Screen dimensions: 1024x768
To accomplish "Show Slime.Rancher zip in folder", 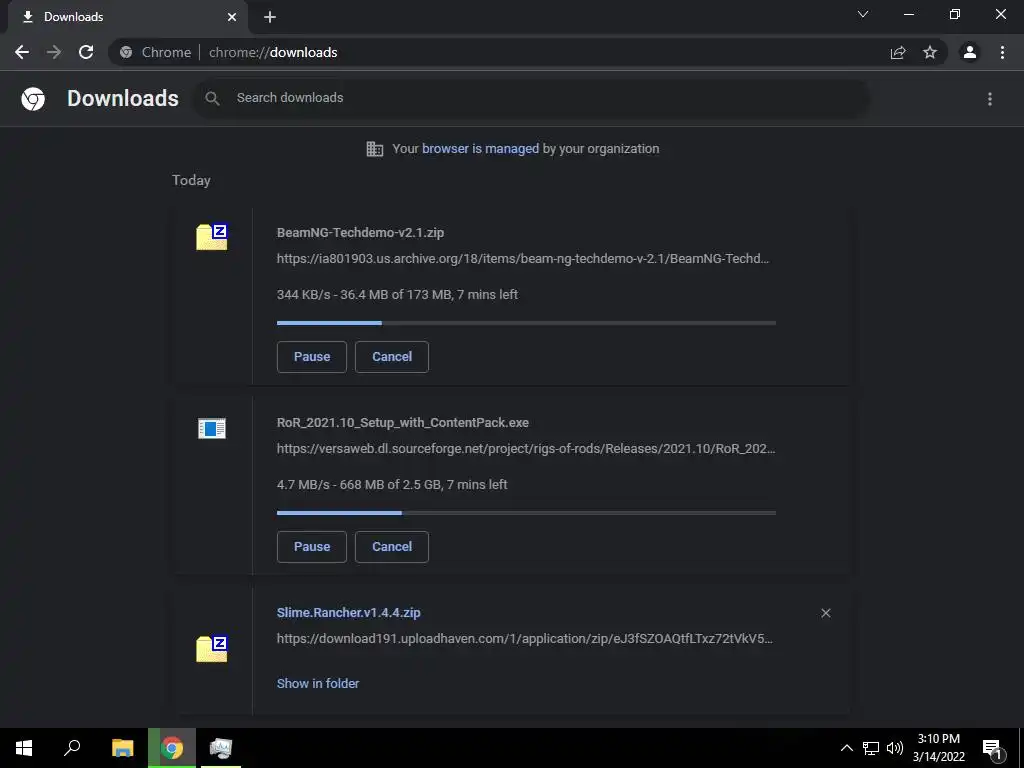I will click(318, 684).
